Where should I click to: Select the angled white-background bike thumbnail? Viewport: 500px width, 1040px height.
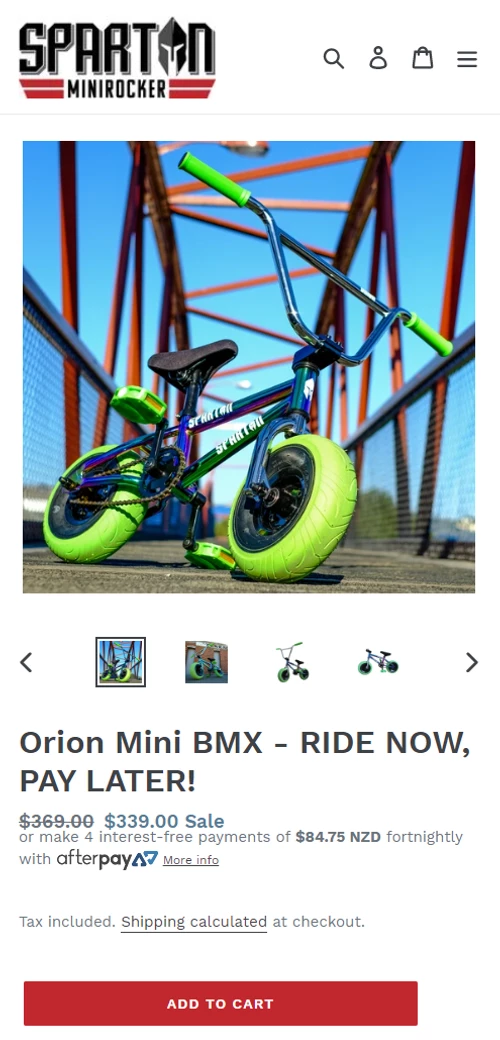coord(292,662)
